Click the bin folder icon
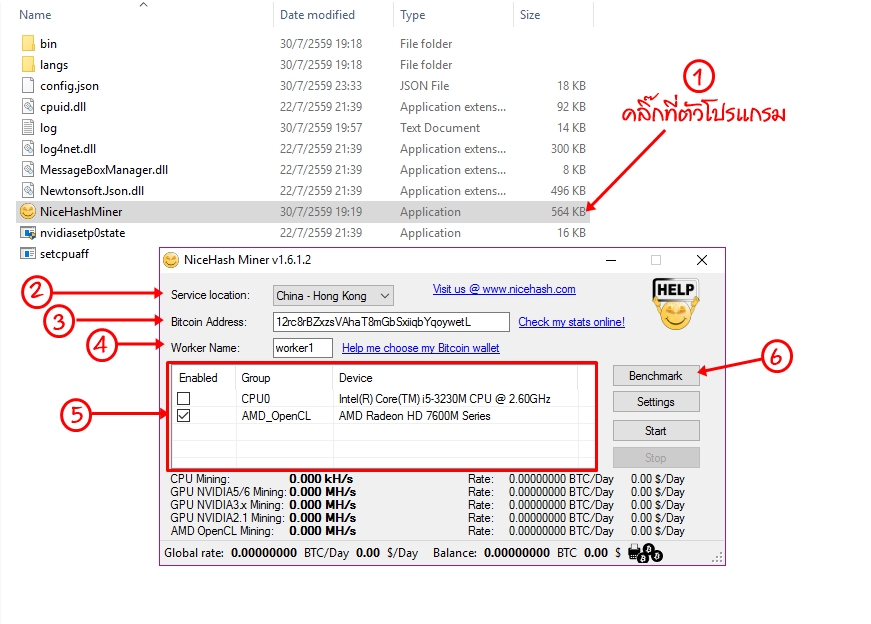The image size is (871, 624). tap(28, 43)
